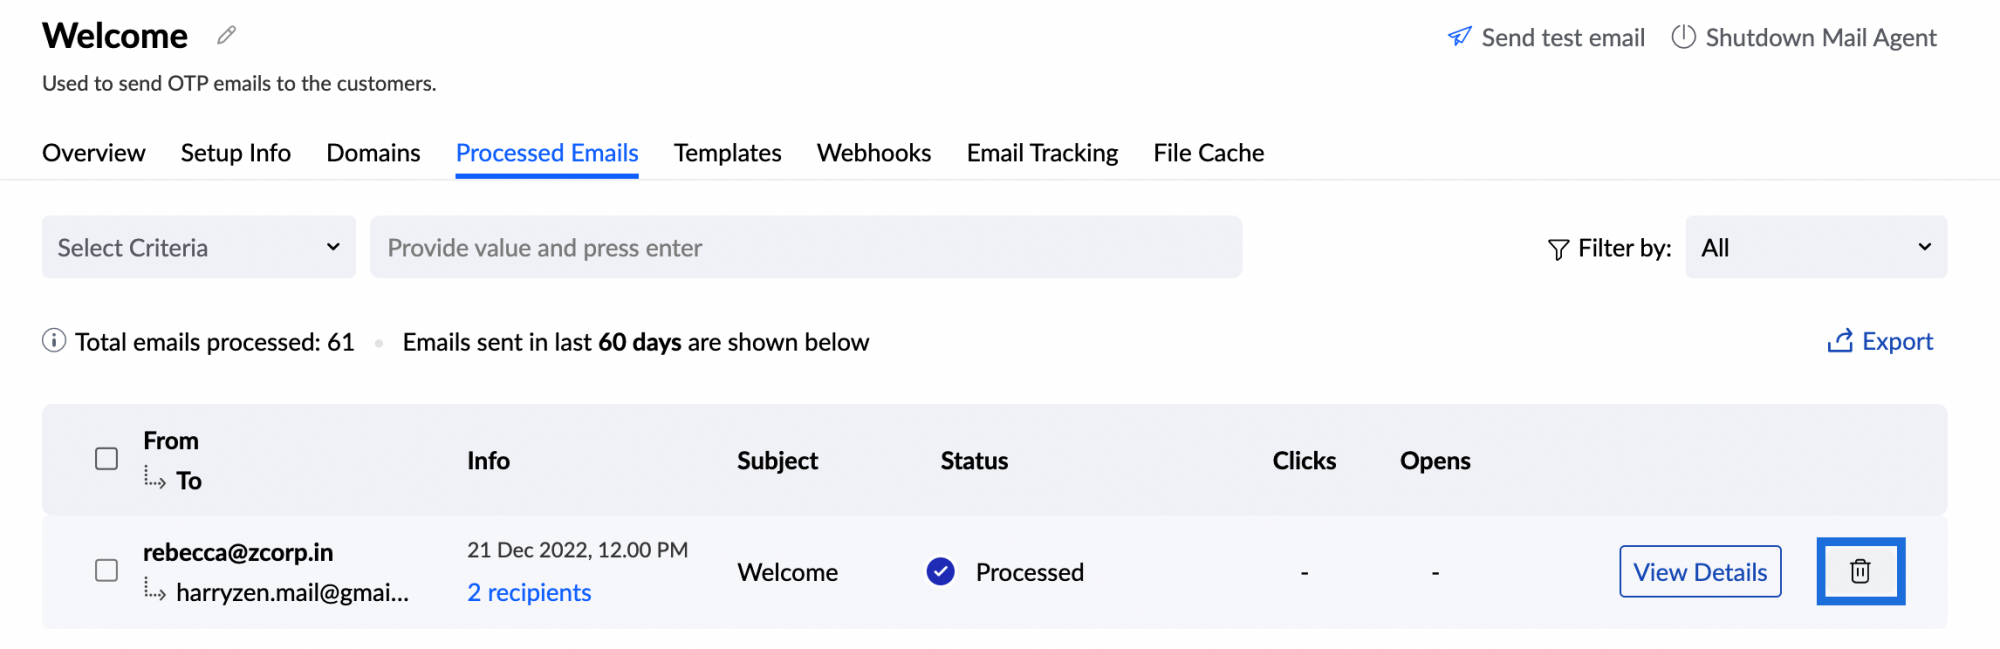Click the funnel Filter by icon

1558,249
